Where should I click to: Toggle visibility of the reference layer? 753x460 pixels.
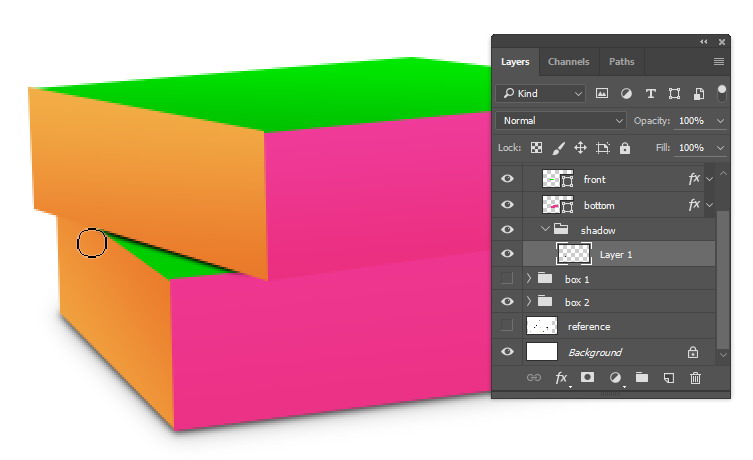pyautogui.click(x=507, y=326)
